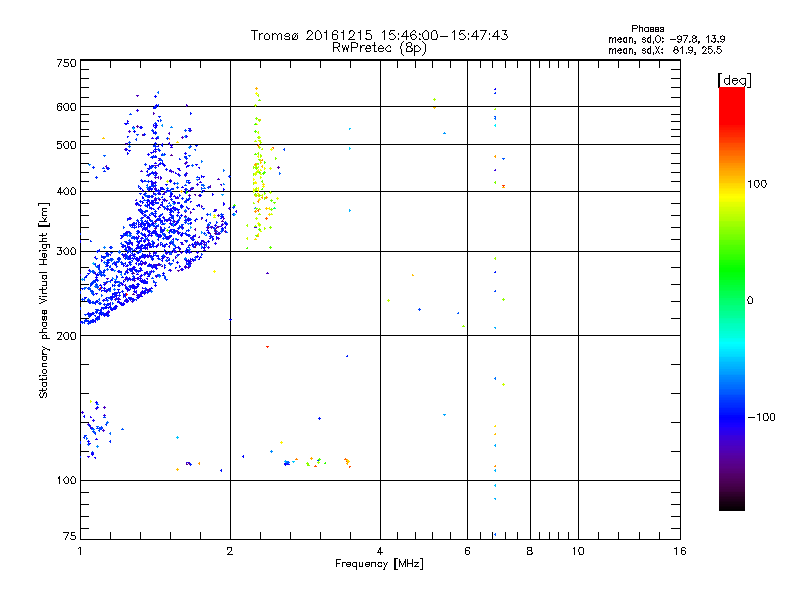Screen dimensions: 800x600
Task: Click the plot title 'Tromsø 20161215 15:46:00-15:47:43'
Action: tap(379, 35)
